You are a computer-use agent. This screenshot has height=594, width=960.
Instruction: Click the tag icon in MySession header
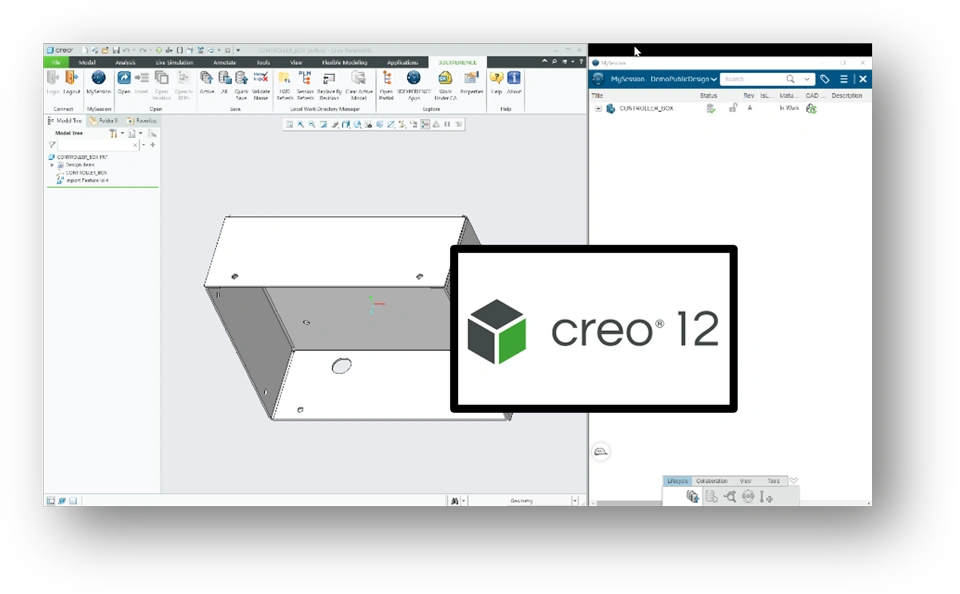coord(825,79)
